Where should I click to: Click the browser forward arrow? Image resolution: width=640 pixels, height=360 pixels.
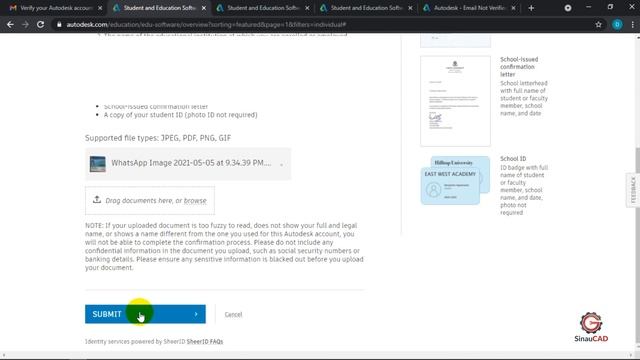(x=25, y=24)
